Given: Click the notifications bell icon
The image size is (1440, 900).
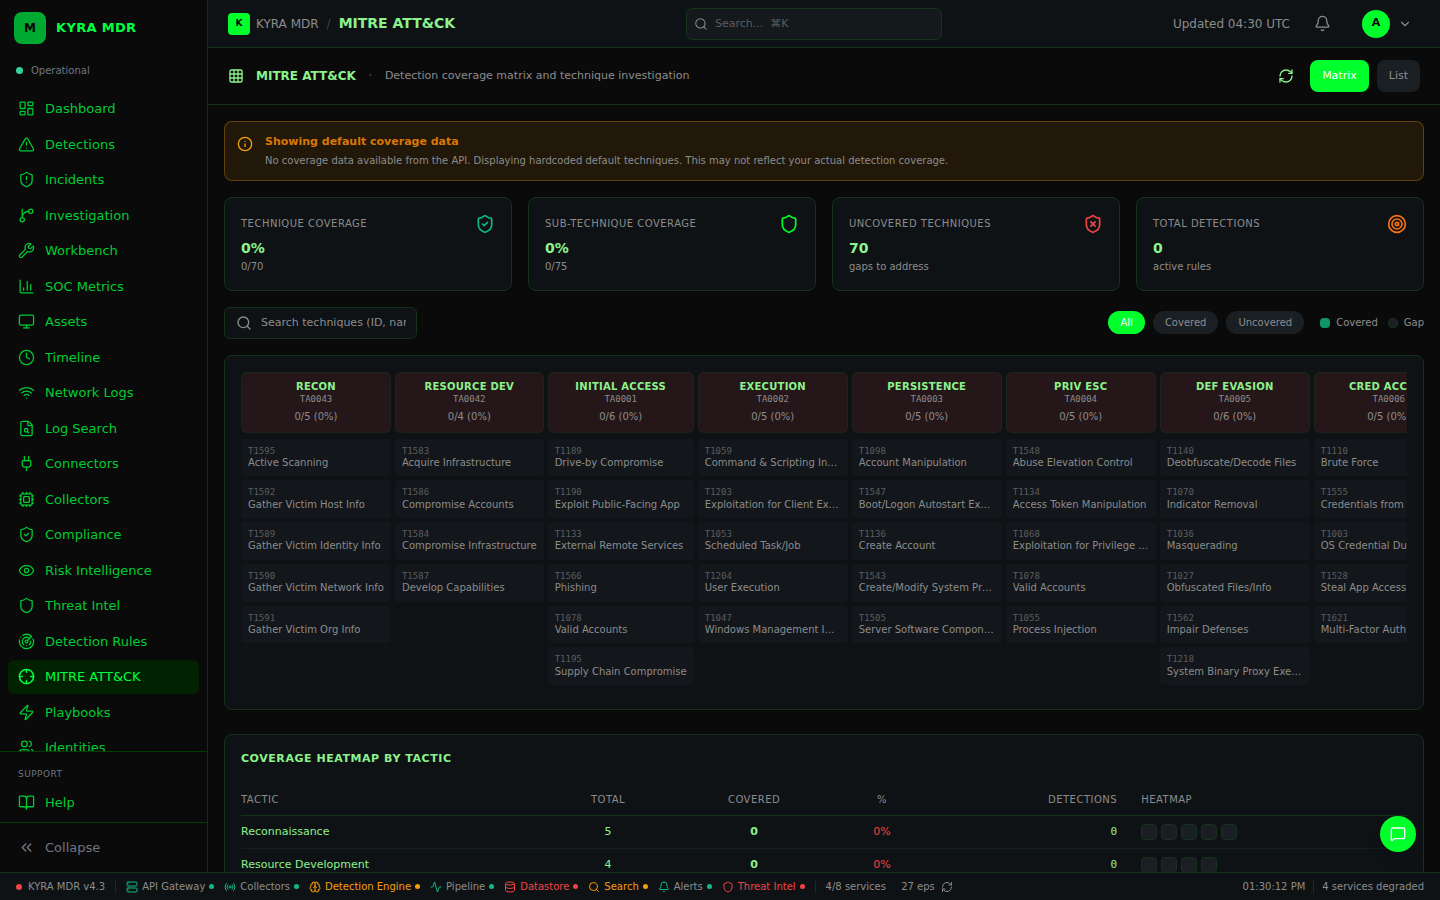Looking at the screenshot, I should pos(1322,23).
